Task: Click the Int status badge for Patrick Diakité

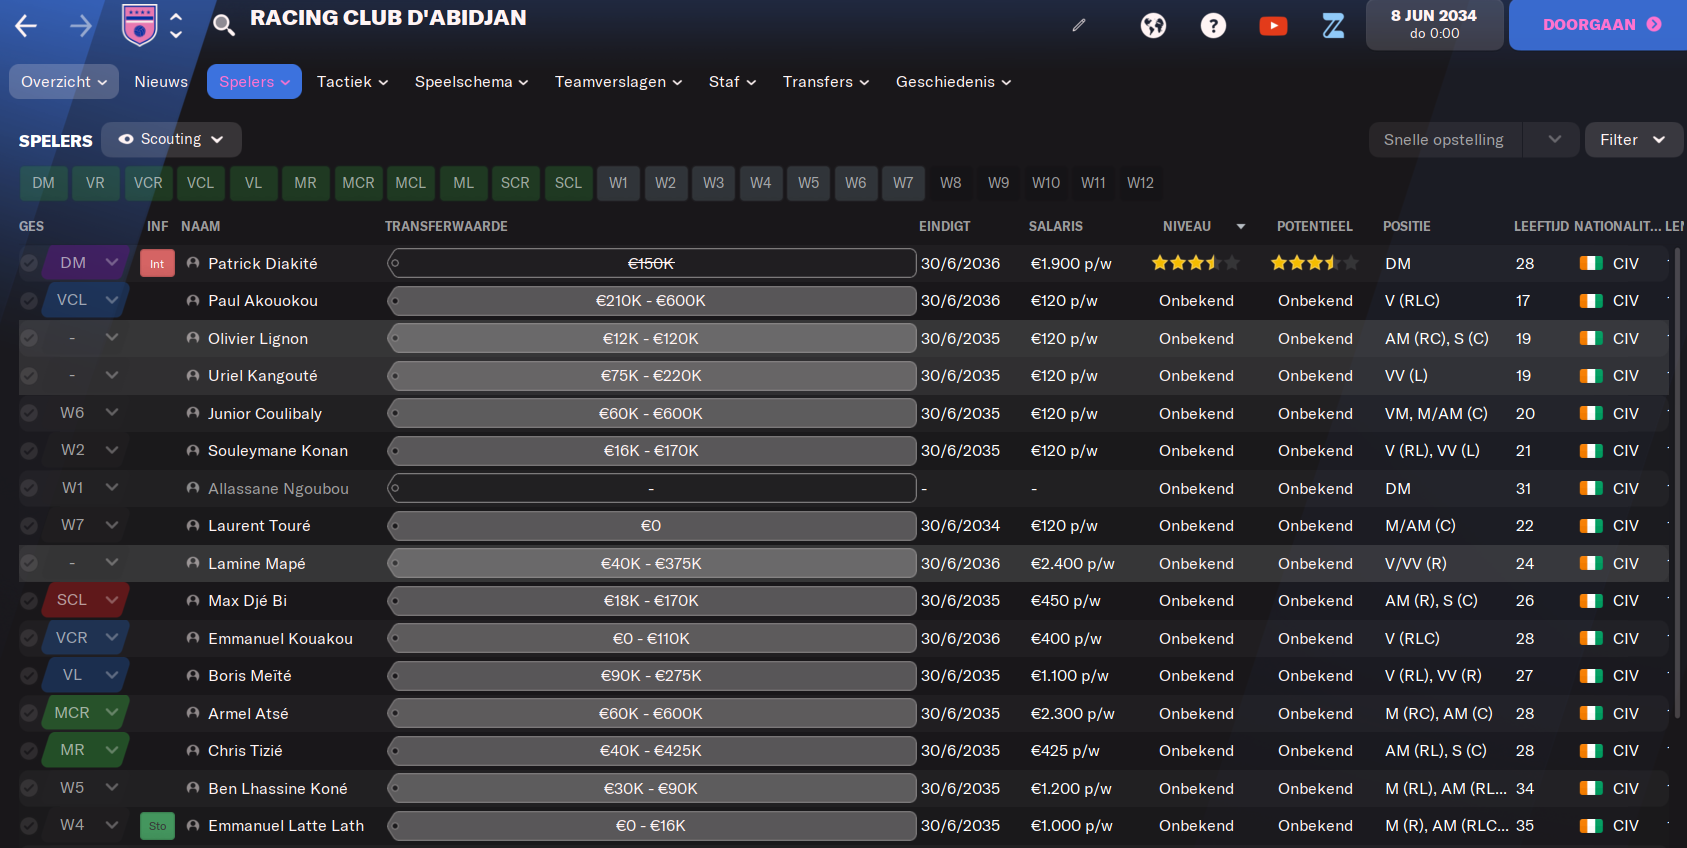Action: [157, 263]
